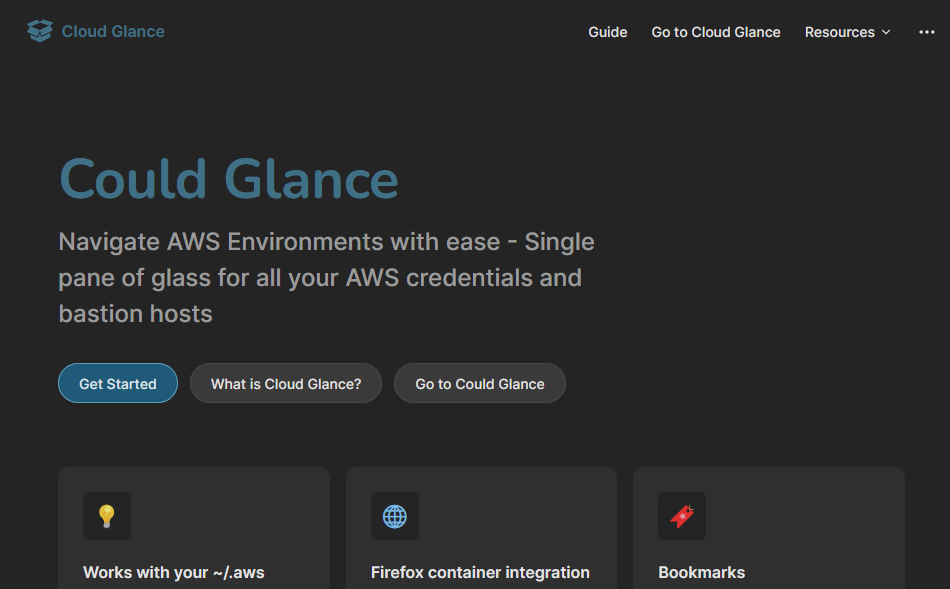The image size is (950, 589).
Task: Click the What is Cloud Glance? button
Action: [286, 383]
